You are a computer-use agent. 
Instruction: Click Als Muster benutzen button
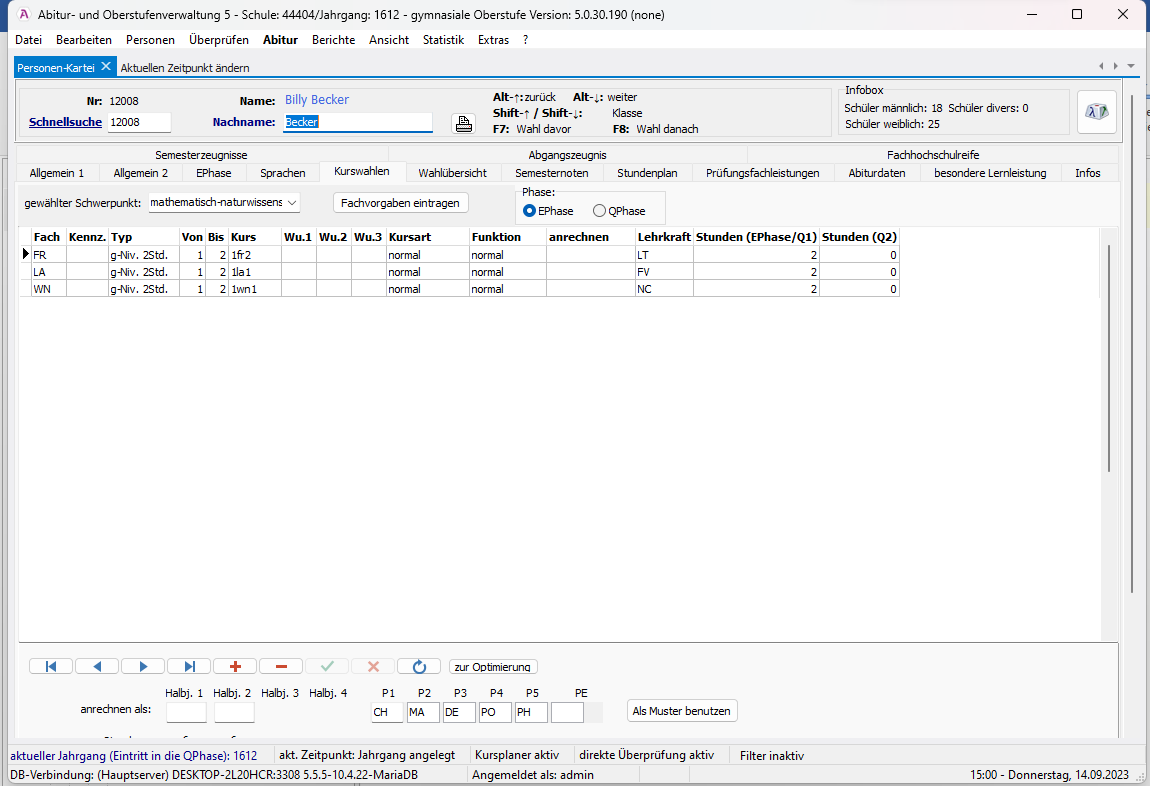click(681, 711)
